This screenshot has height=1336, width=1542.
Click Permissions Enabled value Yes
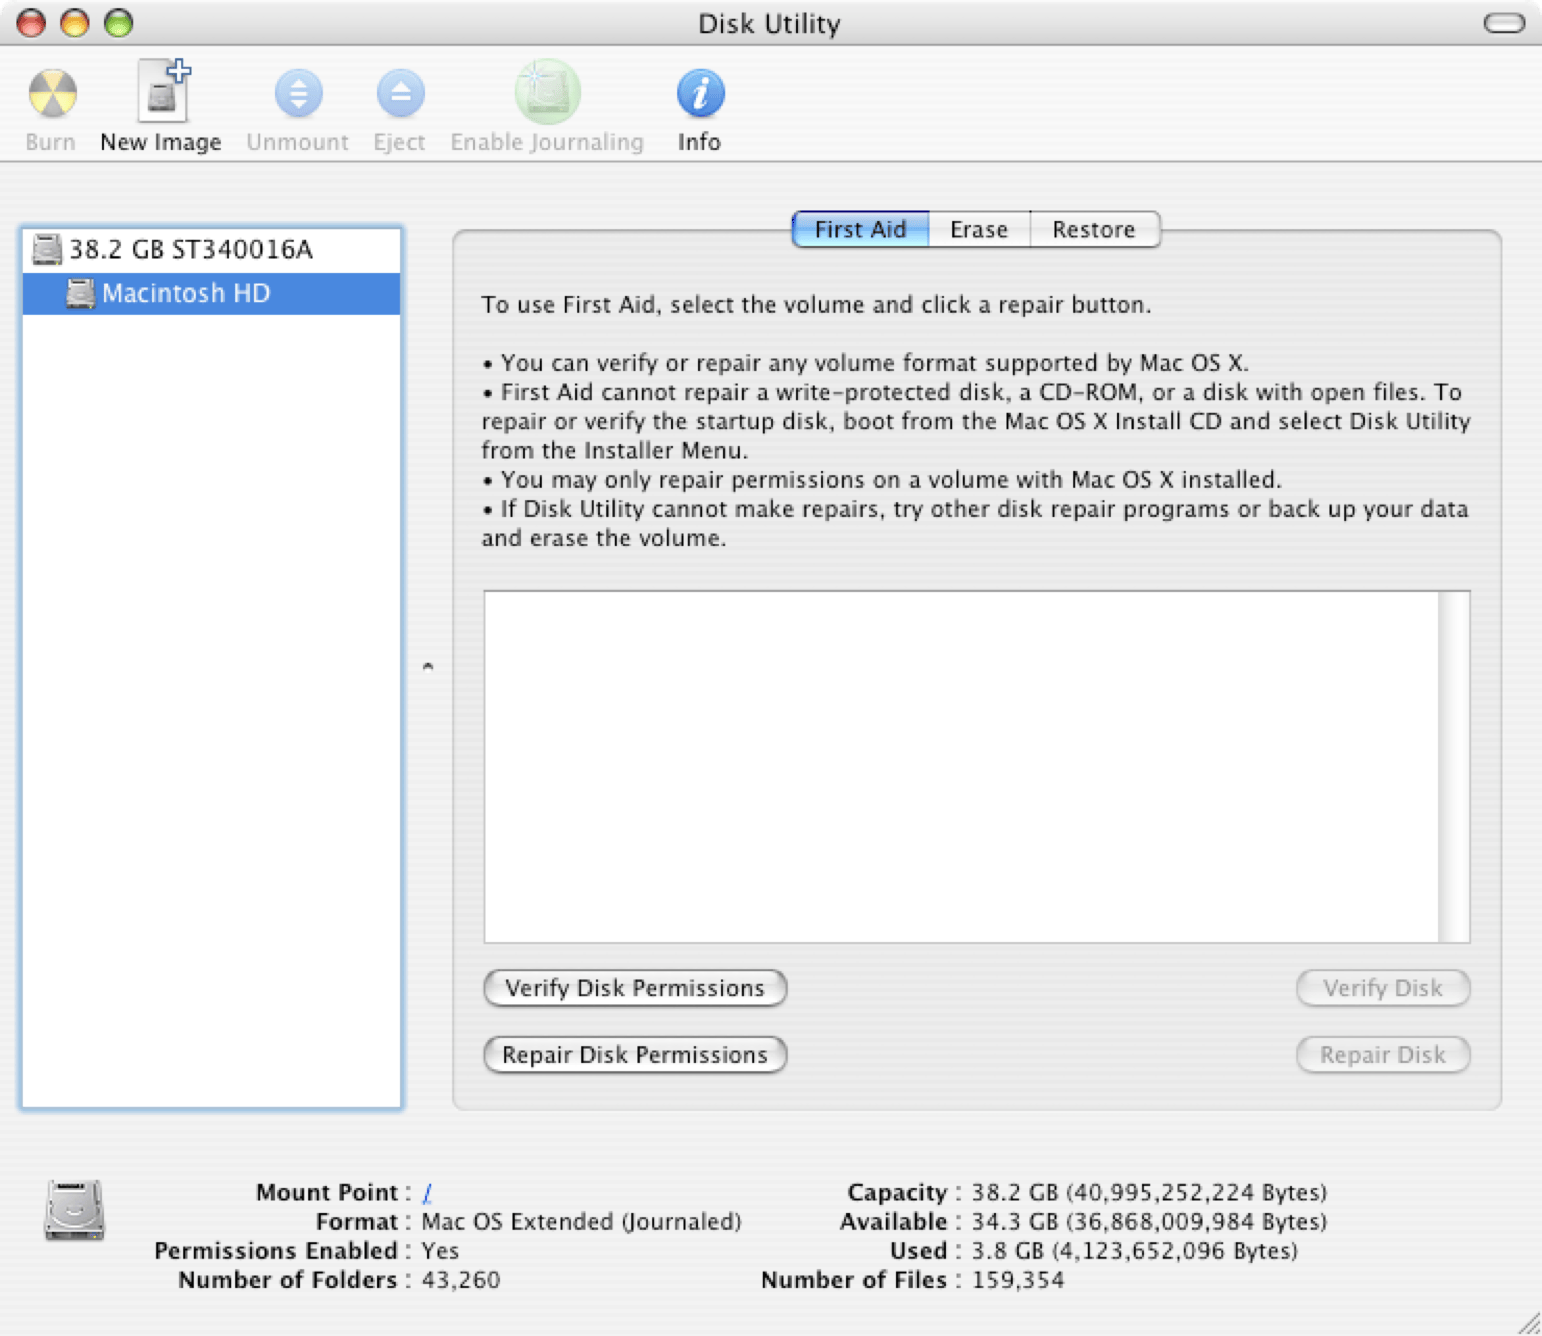(440, 1250)
